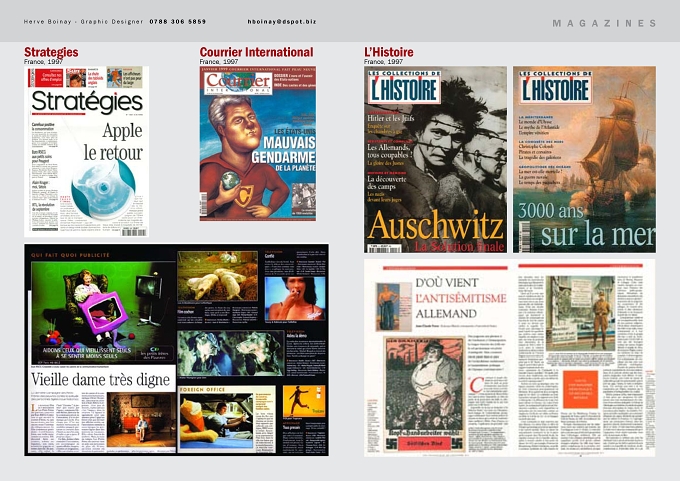Click the 'Vieille dame très digne' headline
Image resolution: width=680 pixels, height=481 pixels.
(x=101, y=380)
